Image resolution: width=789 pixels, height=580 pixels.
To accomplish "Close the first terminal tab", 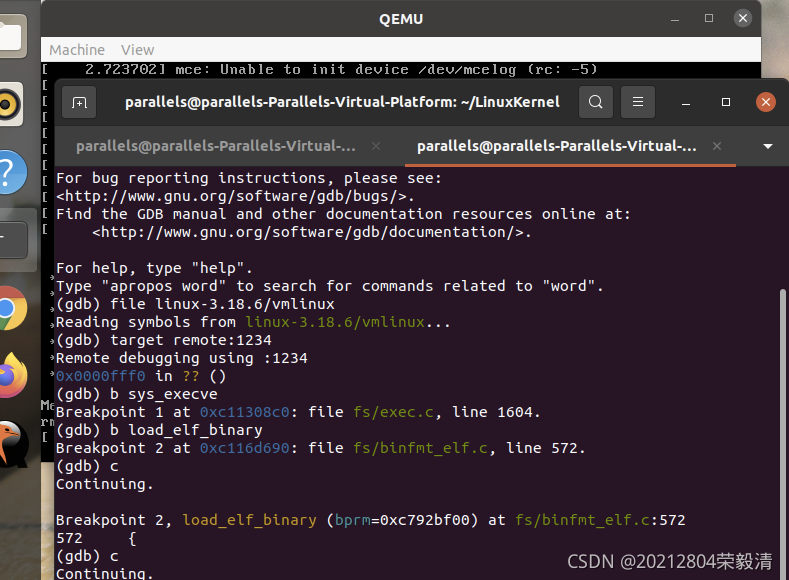I will (376, 146).
